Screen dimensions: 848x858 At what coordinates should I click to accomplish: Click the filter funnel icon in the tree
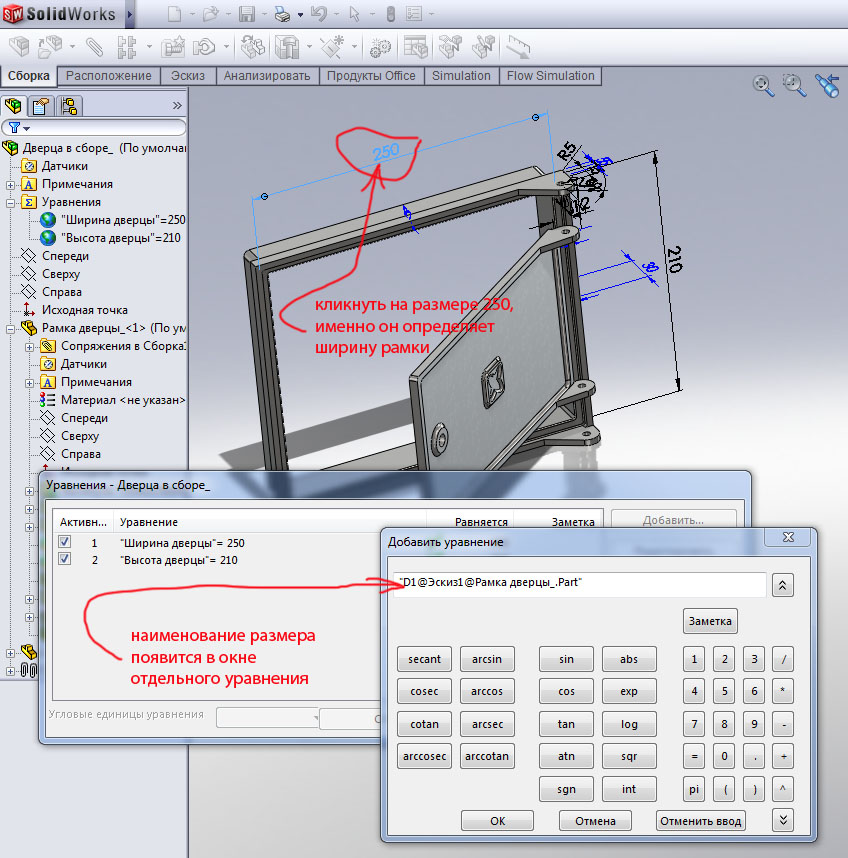pyautogui.click(x=15, y=128)
